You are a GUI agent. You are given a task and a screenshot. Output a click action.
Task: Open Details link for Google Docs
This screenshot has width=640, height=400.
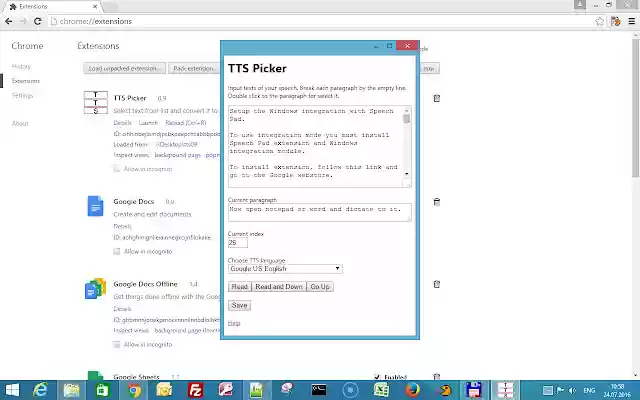(x=122, y=226)
